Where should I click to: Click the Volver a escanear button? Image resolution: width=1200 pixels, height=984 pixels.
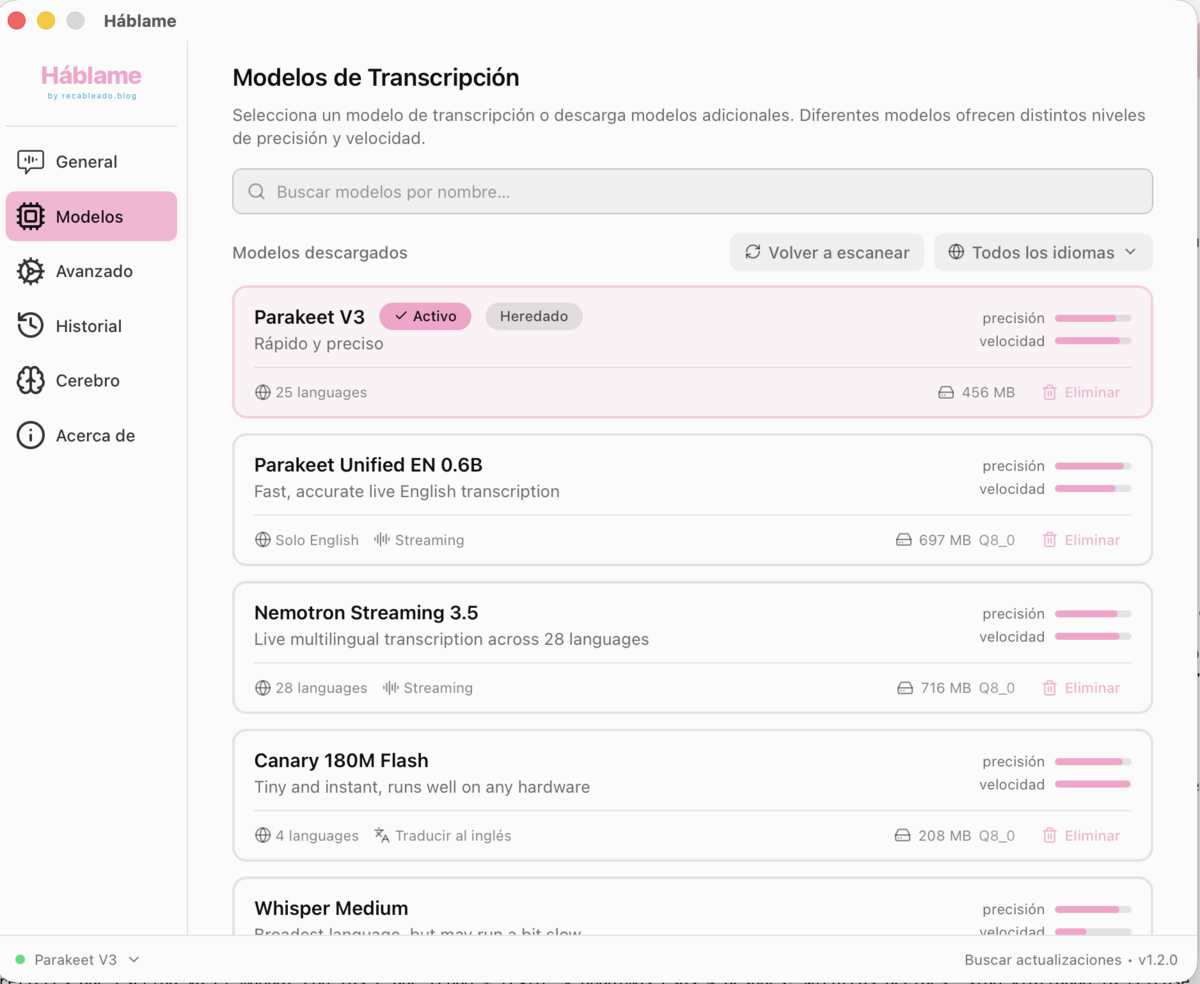pyautogui.click(x=827, y=252)
